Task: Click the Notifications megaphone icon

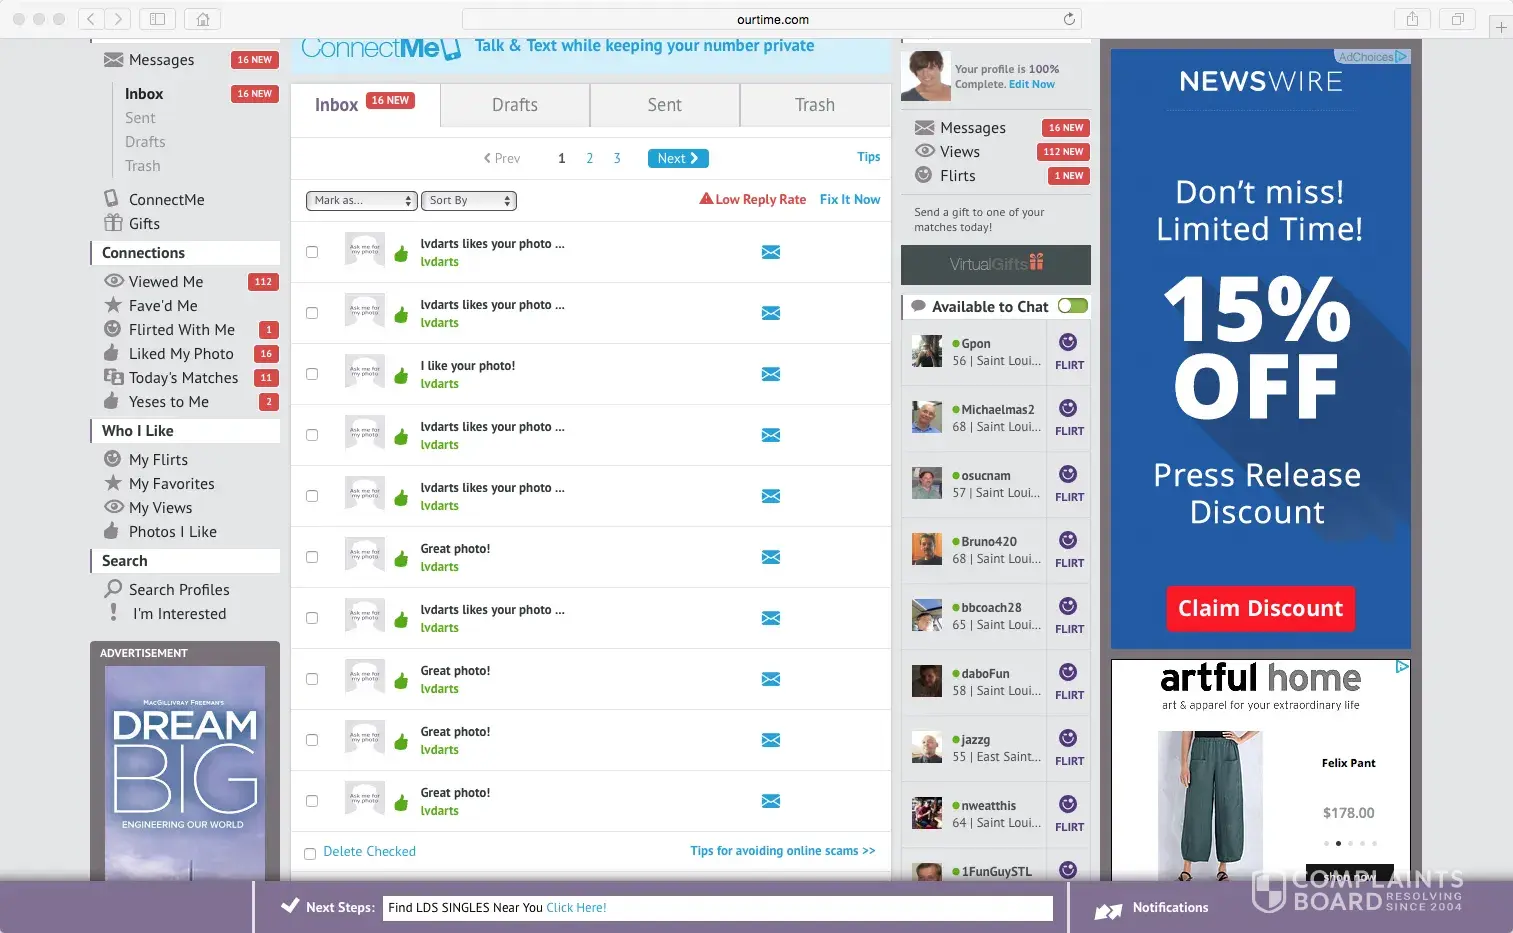Action: [x=1108, y=910]
